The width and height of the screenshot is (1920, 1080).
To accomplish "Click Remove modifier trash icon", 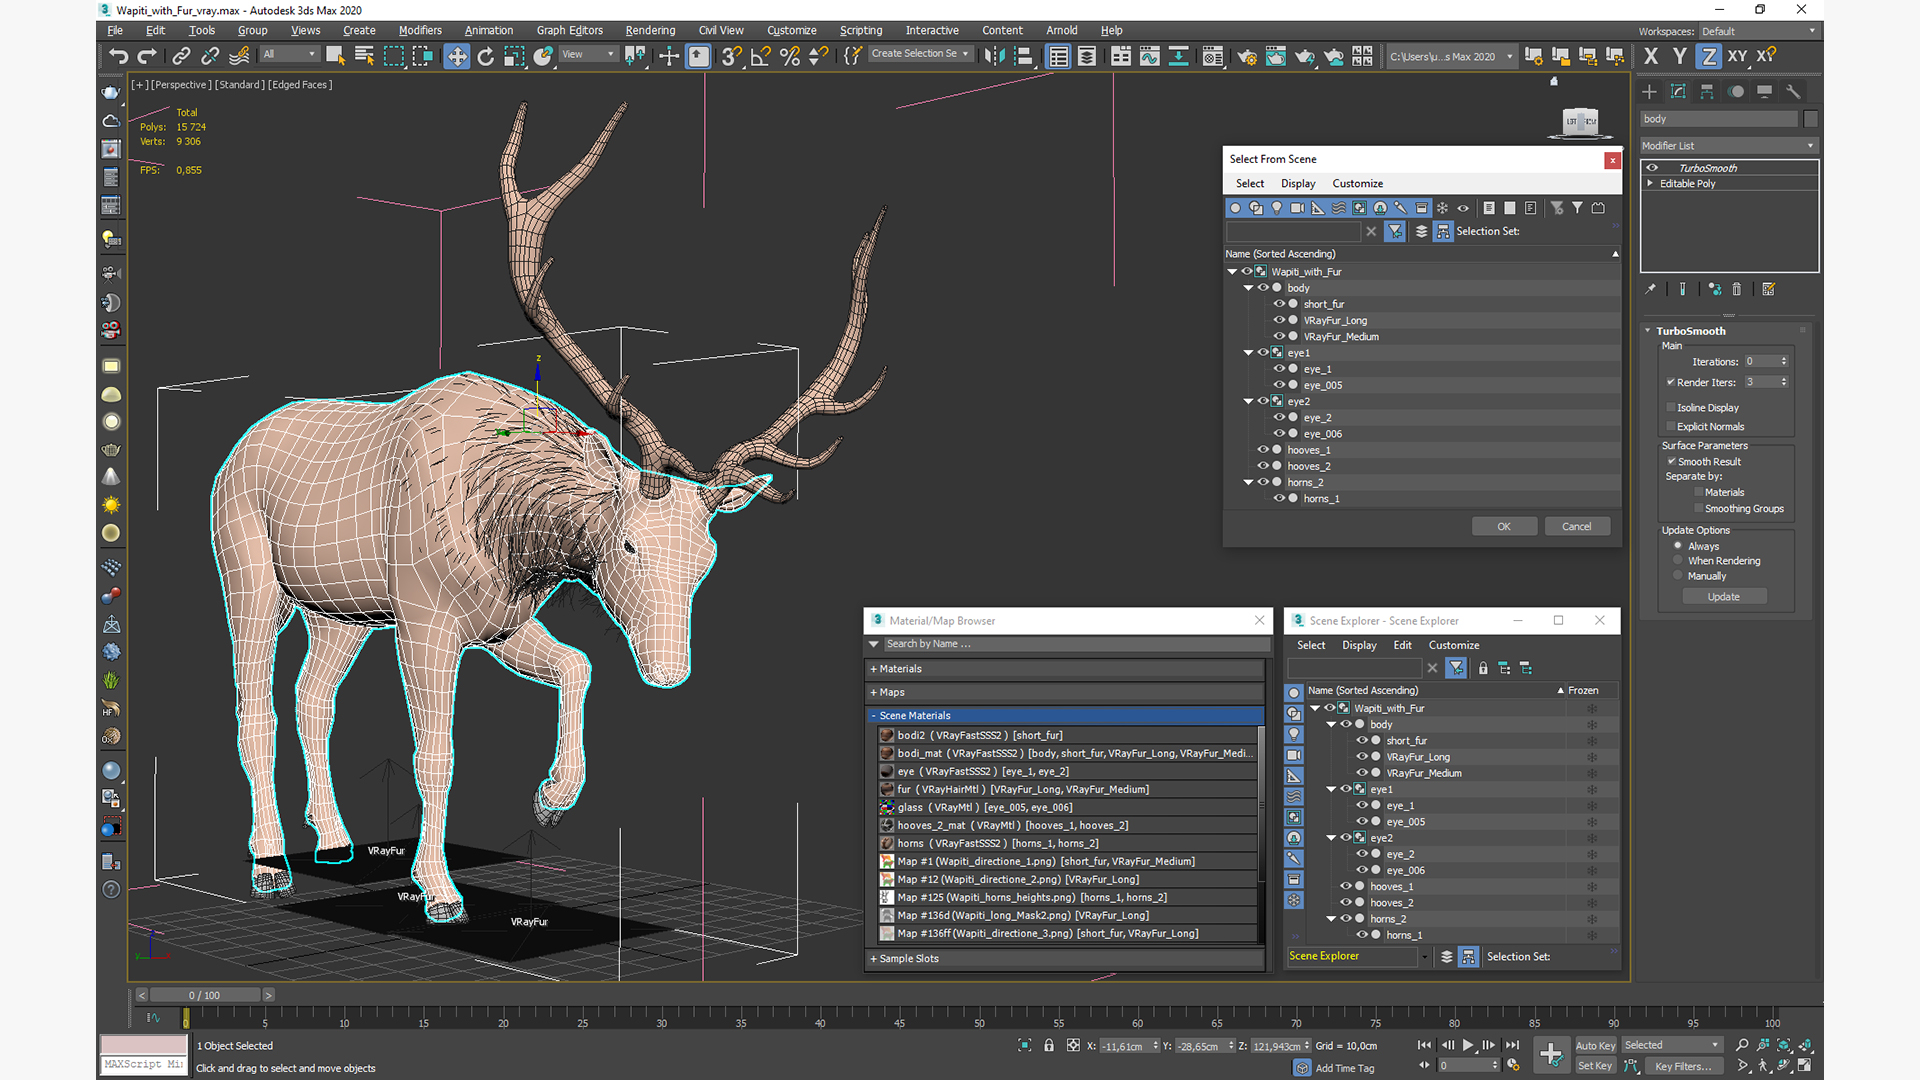I will [x=1737, y=290].
